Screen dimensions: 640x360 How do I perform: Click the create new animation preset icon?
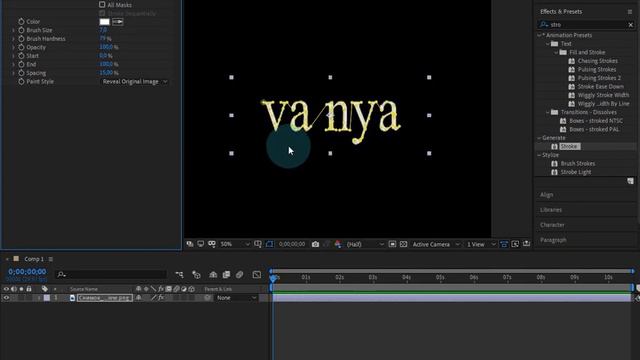(x=630, y=181)
